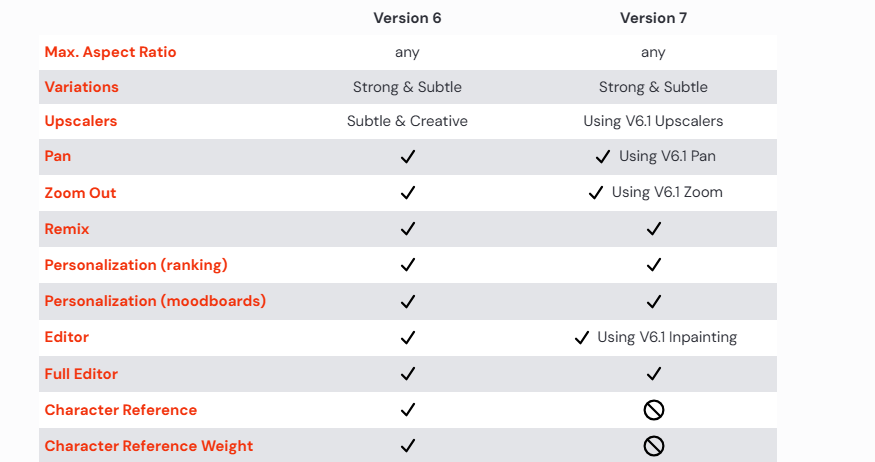This screenshot has width=875, height=462.
Task: Click Version 6 Editor checkmark
Action: (x=407, y=338)
